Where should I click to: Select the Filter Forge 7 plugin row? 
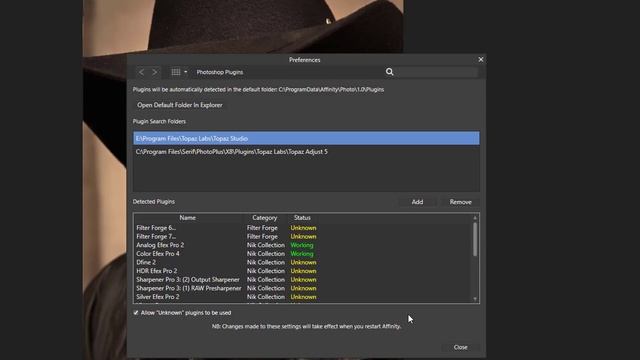pyautogui.click(x=303, y=237)
